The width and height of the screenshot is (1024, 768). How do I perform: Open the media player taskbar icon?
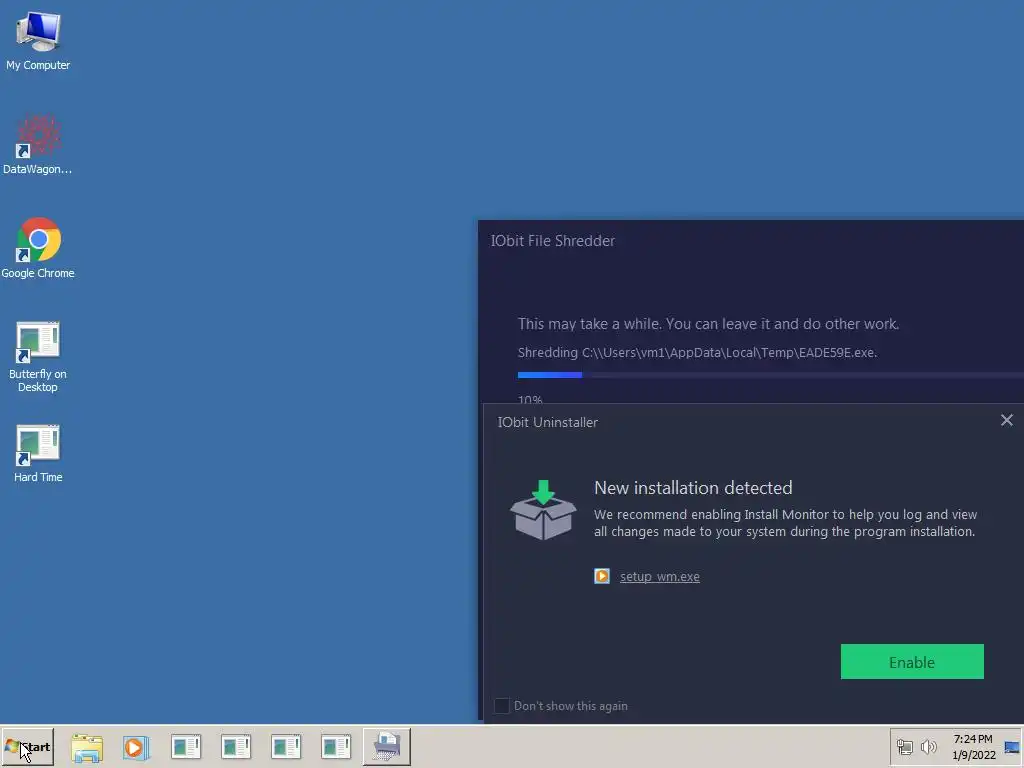pos(136,747)
